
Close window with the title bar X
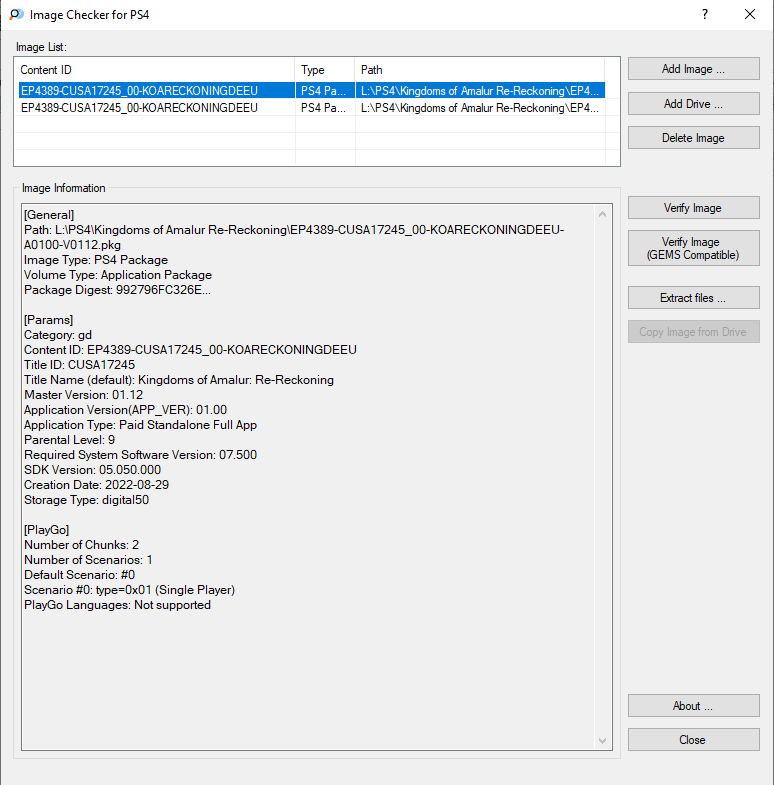coord(750,15)
